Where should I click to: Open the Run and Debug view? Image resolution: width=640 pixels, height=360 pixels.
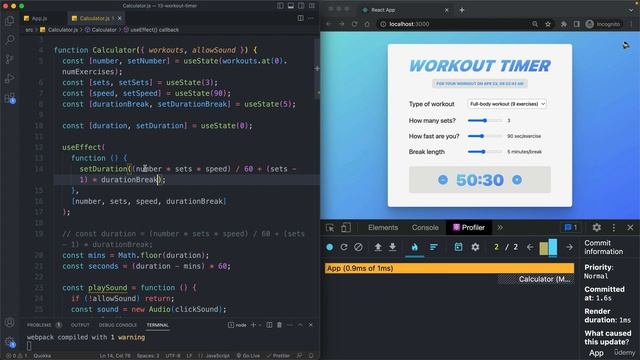(9, 78)
